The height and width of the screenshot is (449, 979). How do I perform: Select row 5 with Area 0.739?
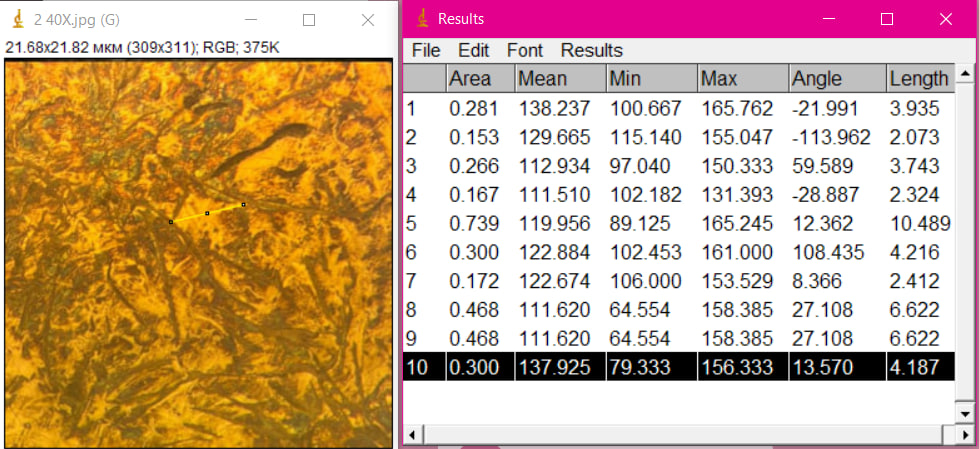(679, 224)
